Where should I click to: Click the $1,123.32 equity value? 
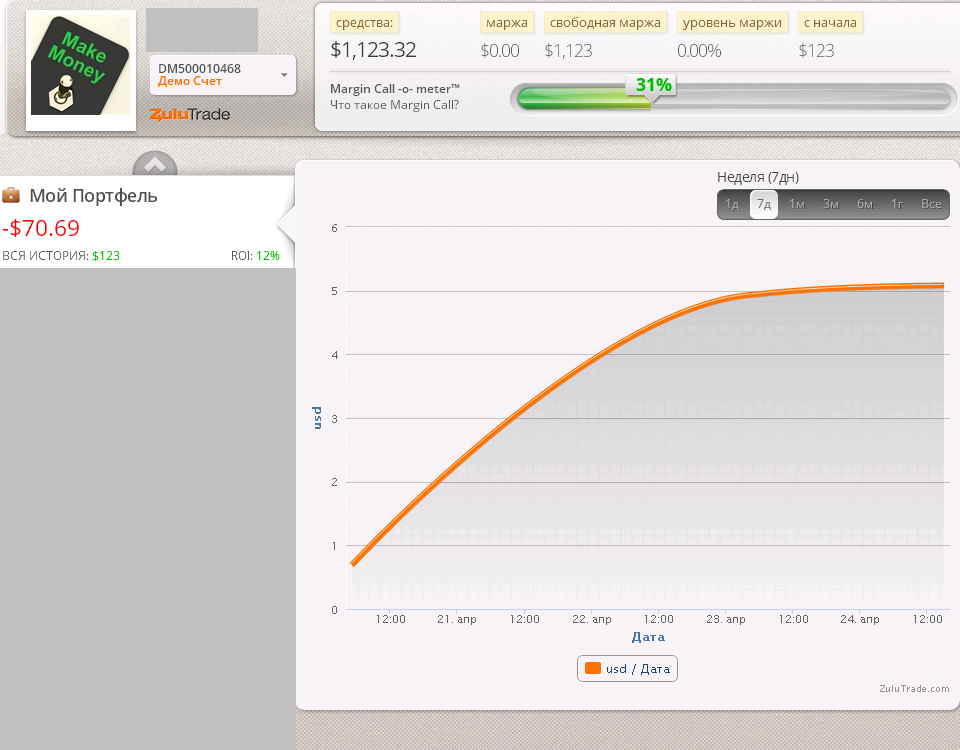point(373,50)
